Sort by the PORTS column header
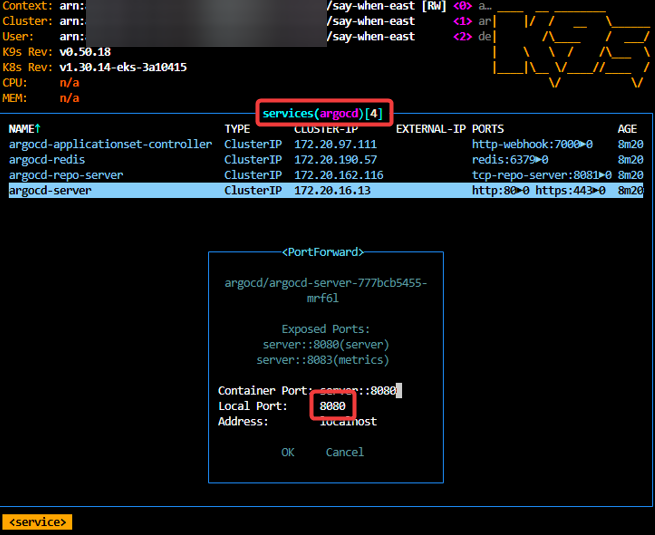655x535 pixels. tap(488, 129)
